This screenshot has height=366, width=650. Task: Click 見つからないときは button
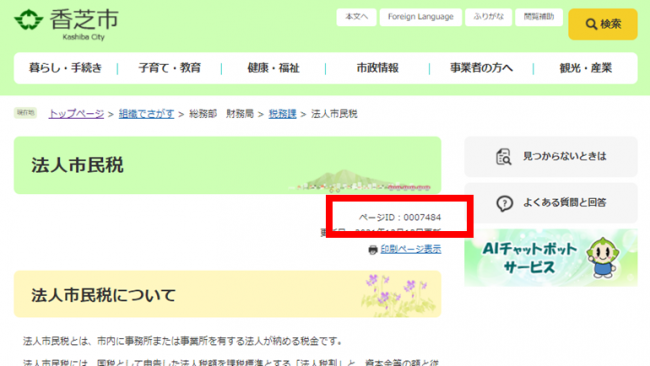tap(551, 157)
